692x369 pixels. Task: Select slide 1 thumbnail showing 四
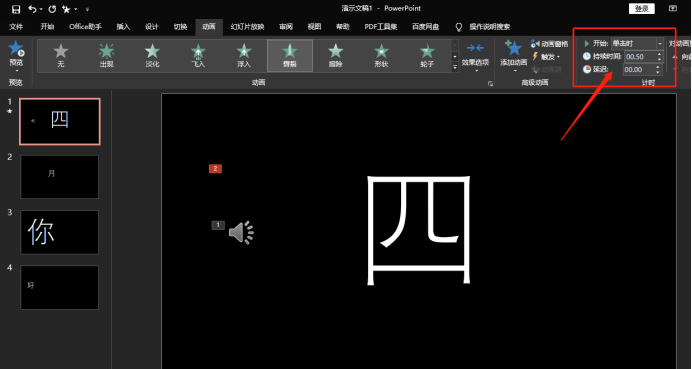click(x=60, y=121)
